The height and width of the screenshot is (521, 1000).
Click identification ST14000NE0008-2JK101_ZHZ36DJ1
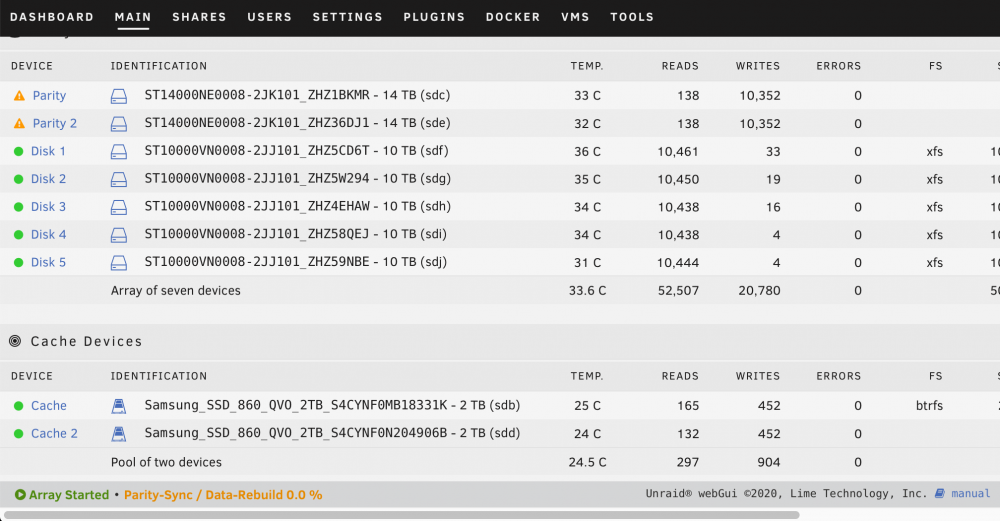pos(257,123)
